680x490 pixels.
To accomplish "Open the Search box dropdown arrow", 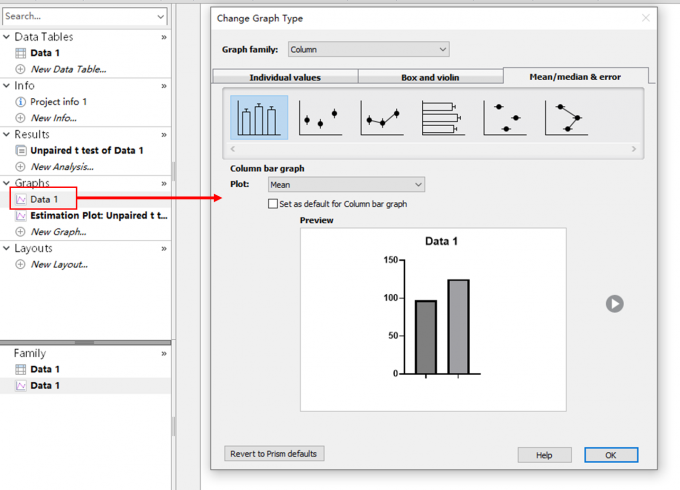I will click(x=160, y=16).
